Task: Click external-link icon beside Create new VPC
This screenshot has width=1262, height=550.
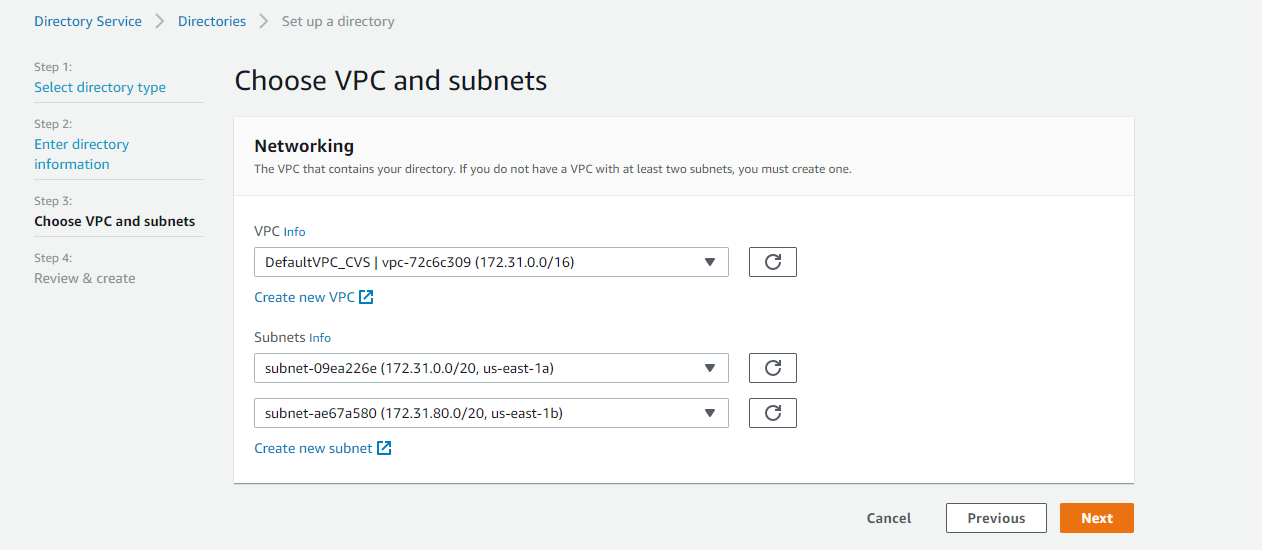Action: [x=367, y=297]
